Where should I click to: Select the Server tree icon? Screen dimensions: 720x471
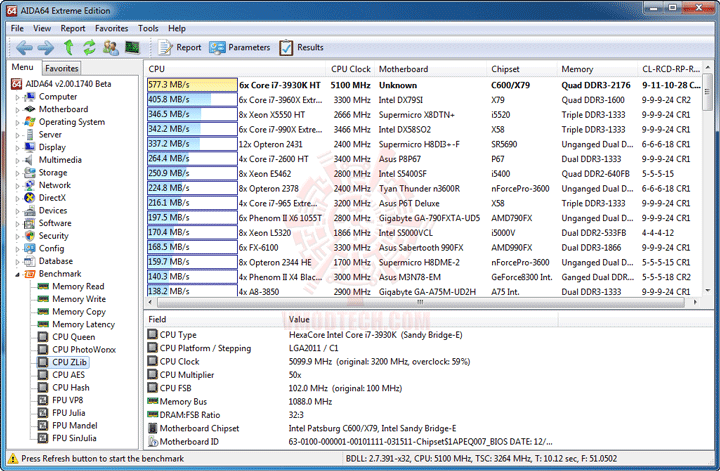click(x=30, y=135)
